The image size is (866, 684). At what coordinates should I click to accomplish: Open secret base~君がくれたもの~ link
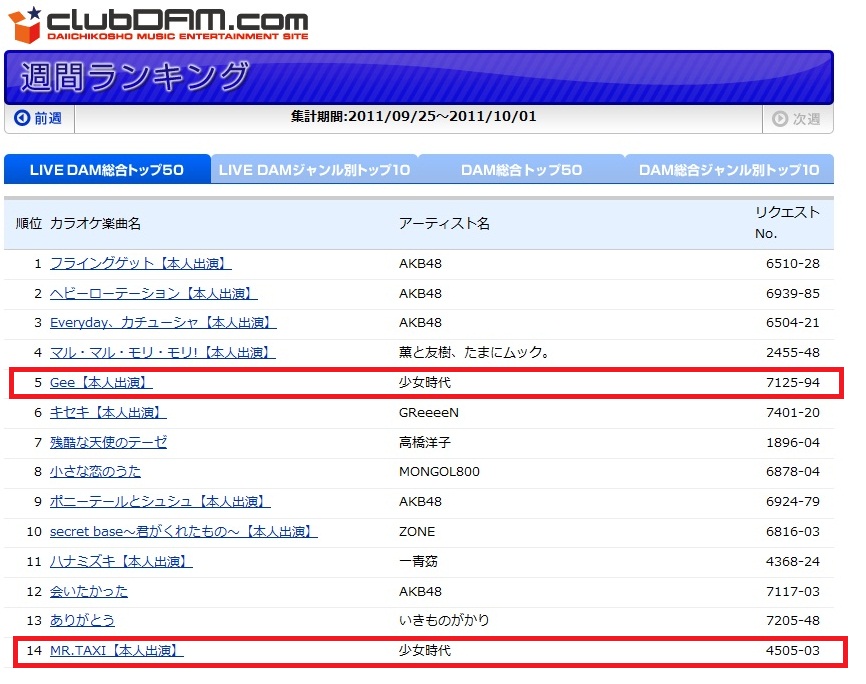pyautogui.click(x=183, y=532)
